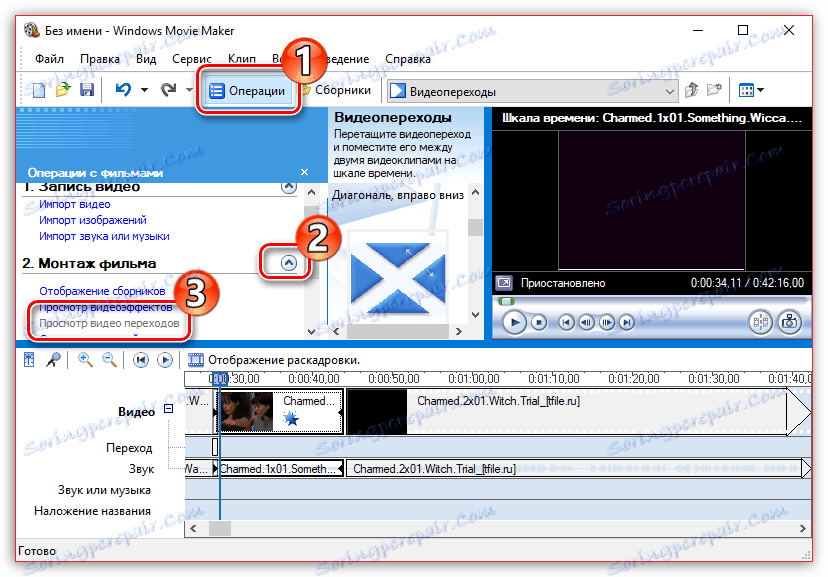Click the set audio levels icon
This screenshot has width=828, height=577.
click(29, 359)
